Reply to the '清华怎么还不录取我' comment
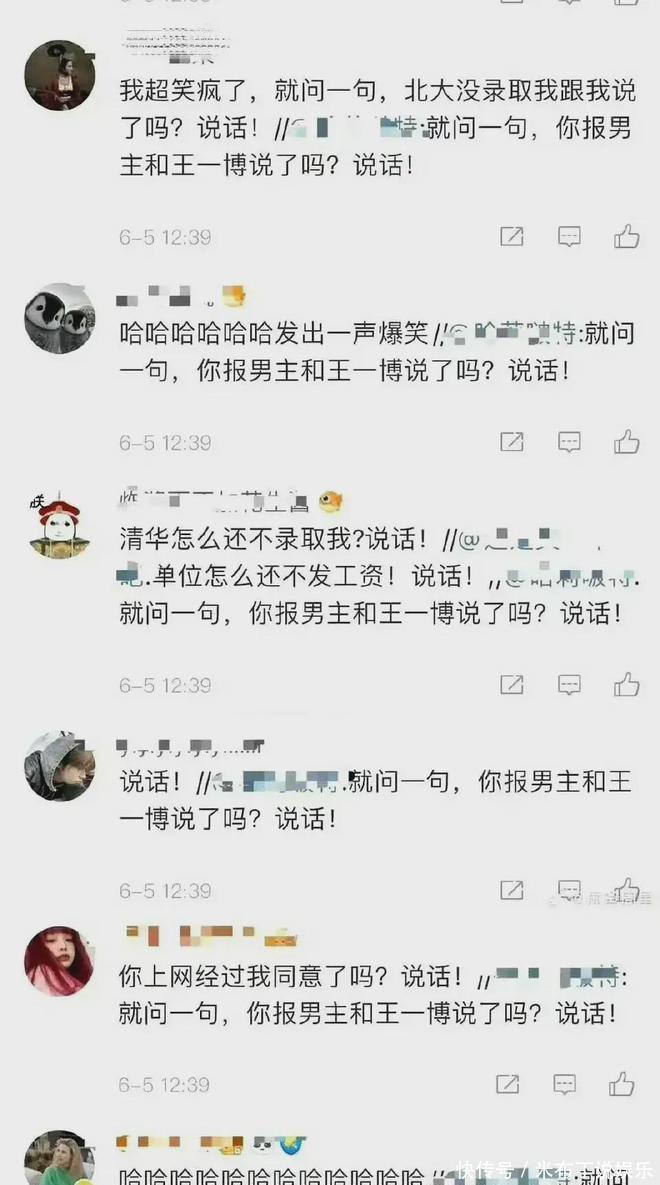 click(x=569, y=684)
